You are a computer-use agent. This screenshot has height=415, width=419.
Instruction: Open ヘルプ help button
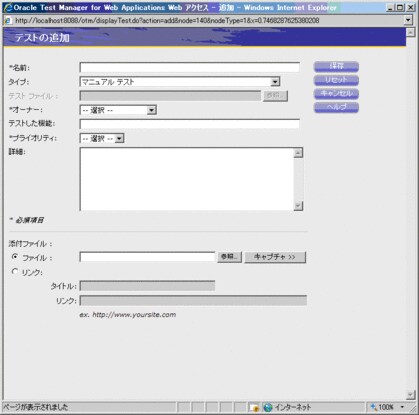tap(336, 107)
